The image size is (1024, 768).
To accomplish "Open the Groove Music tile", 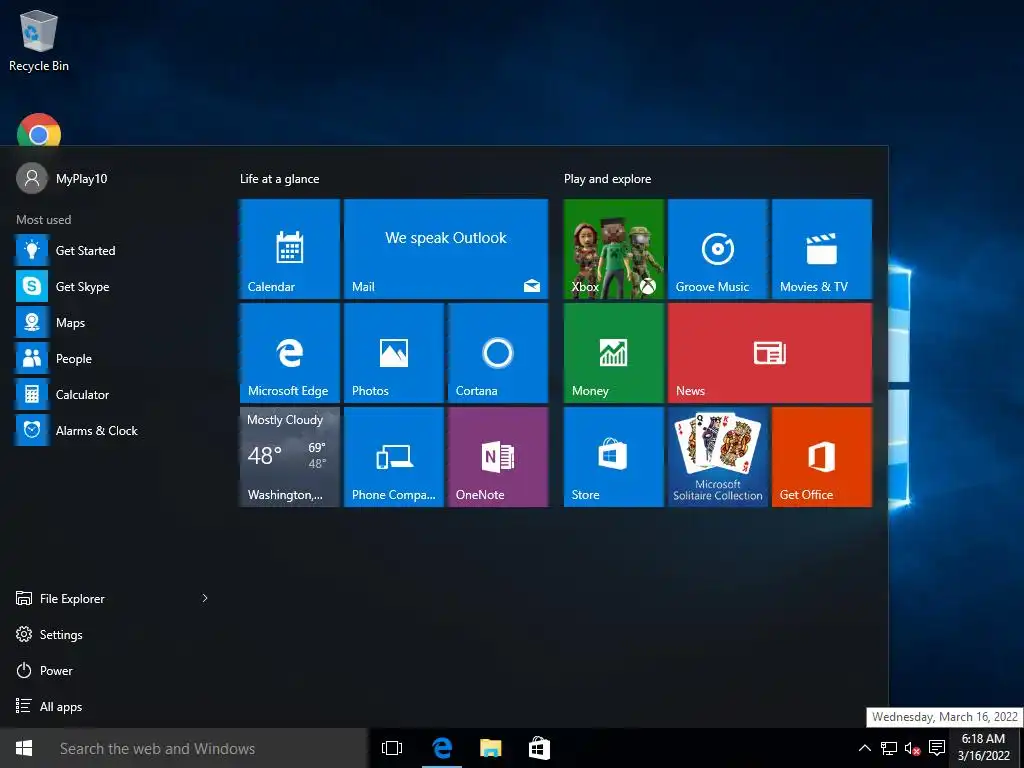I will pos(717,249).
